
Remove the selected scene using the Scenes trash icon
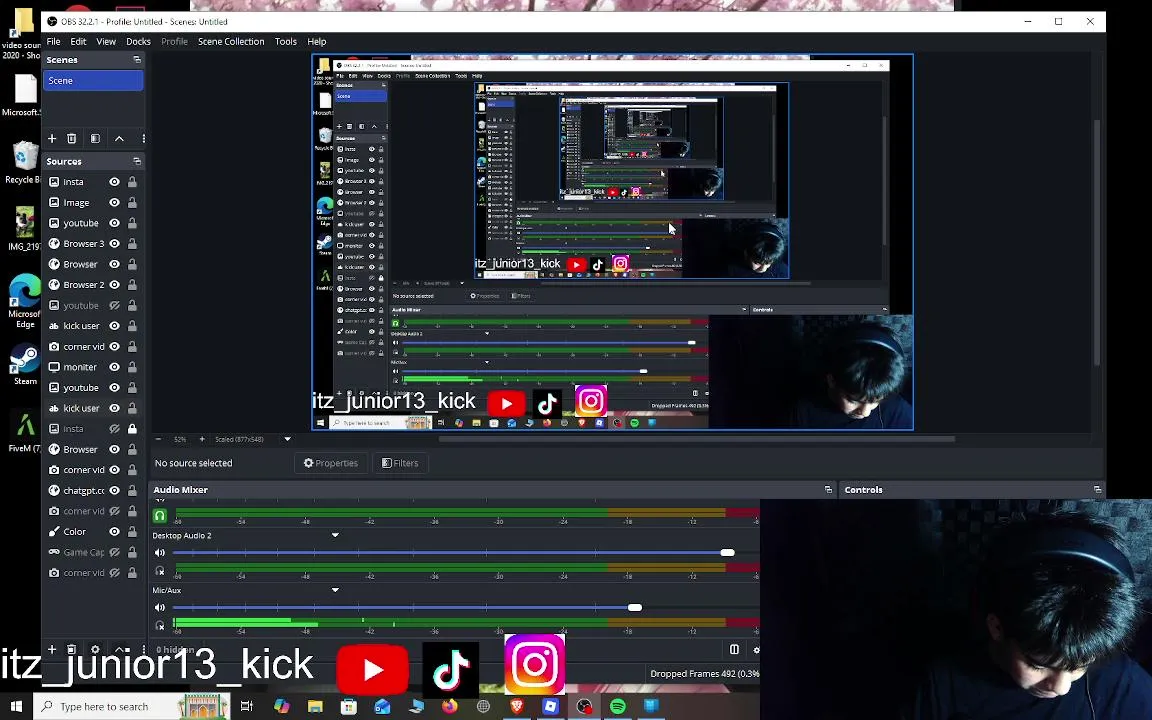pos(71,138)
